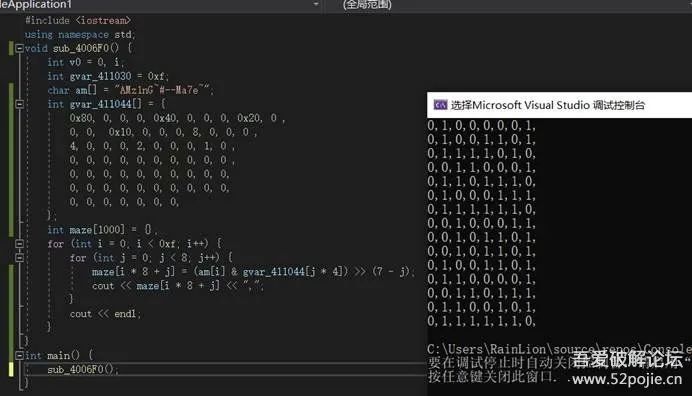Click console output row '0, 1, 0, 0, 0, 1, 1, 1,'
Screen dimensions: 692x396
click(x=481, y=195)
